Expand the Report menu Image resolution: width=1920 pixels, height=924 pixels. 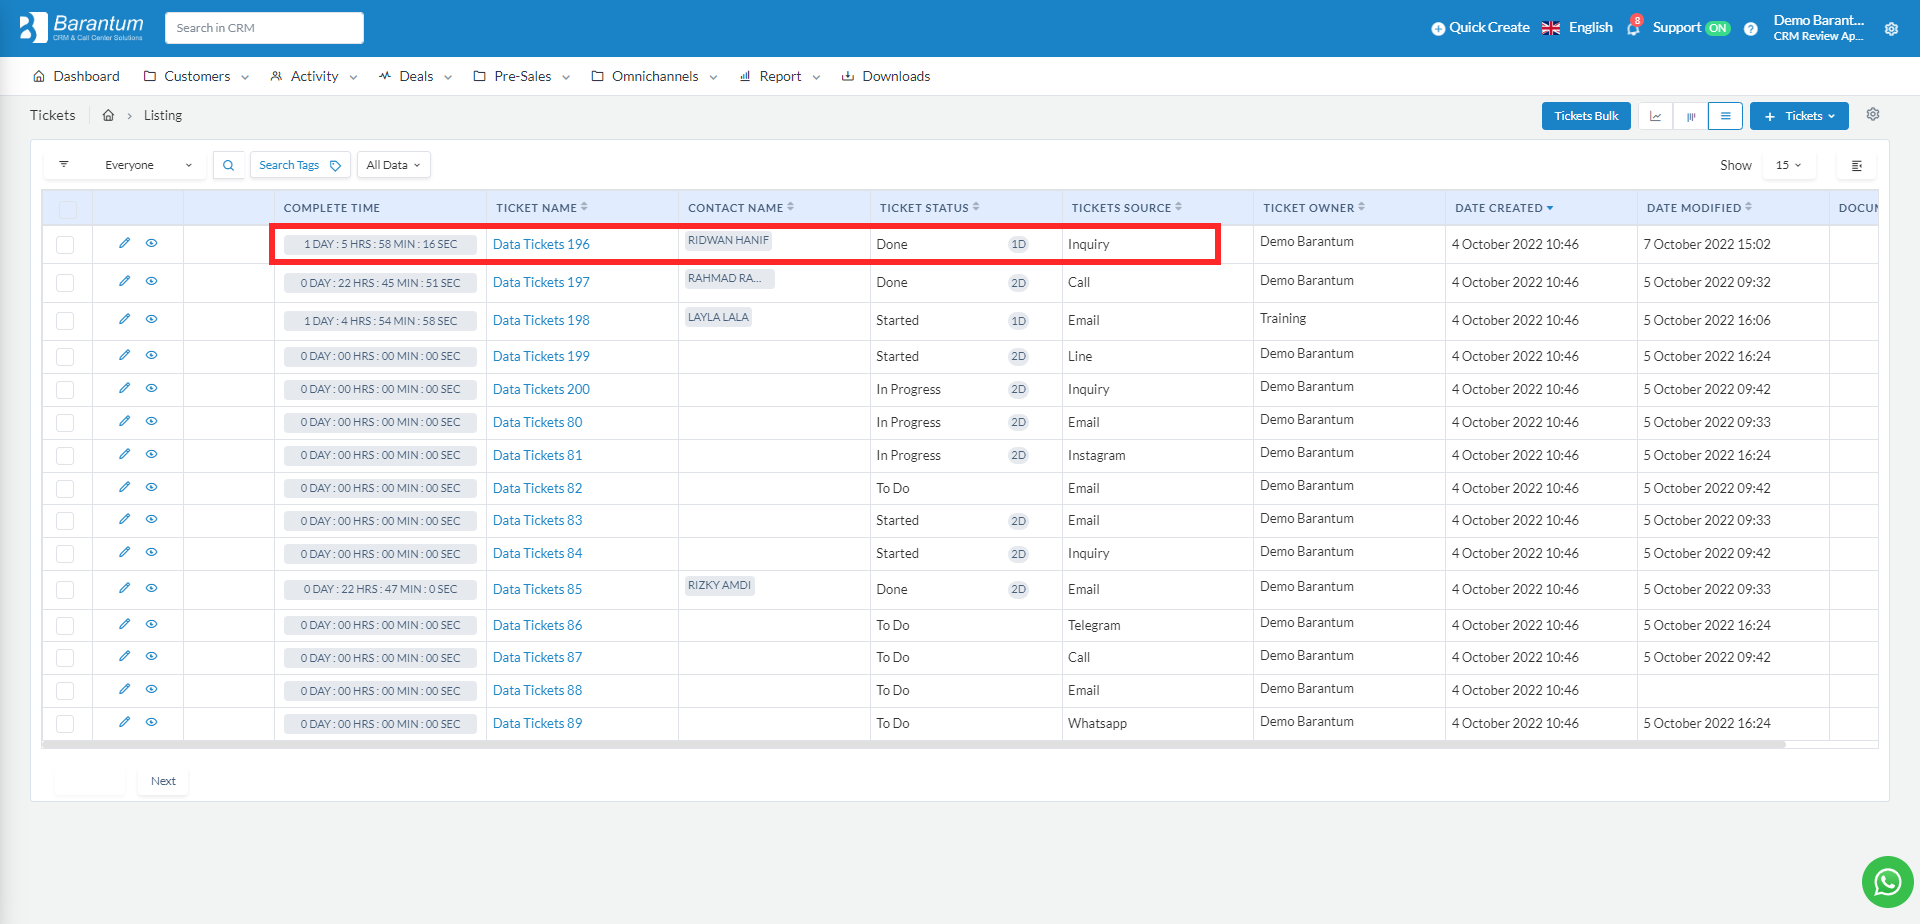(779, 76)
